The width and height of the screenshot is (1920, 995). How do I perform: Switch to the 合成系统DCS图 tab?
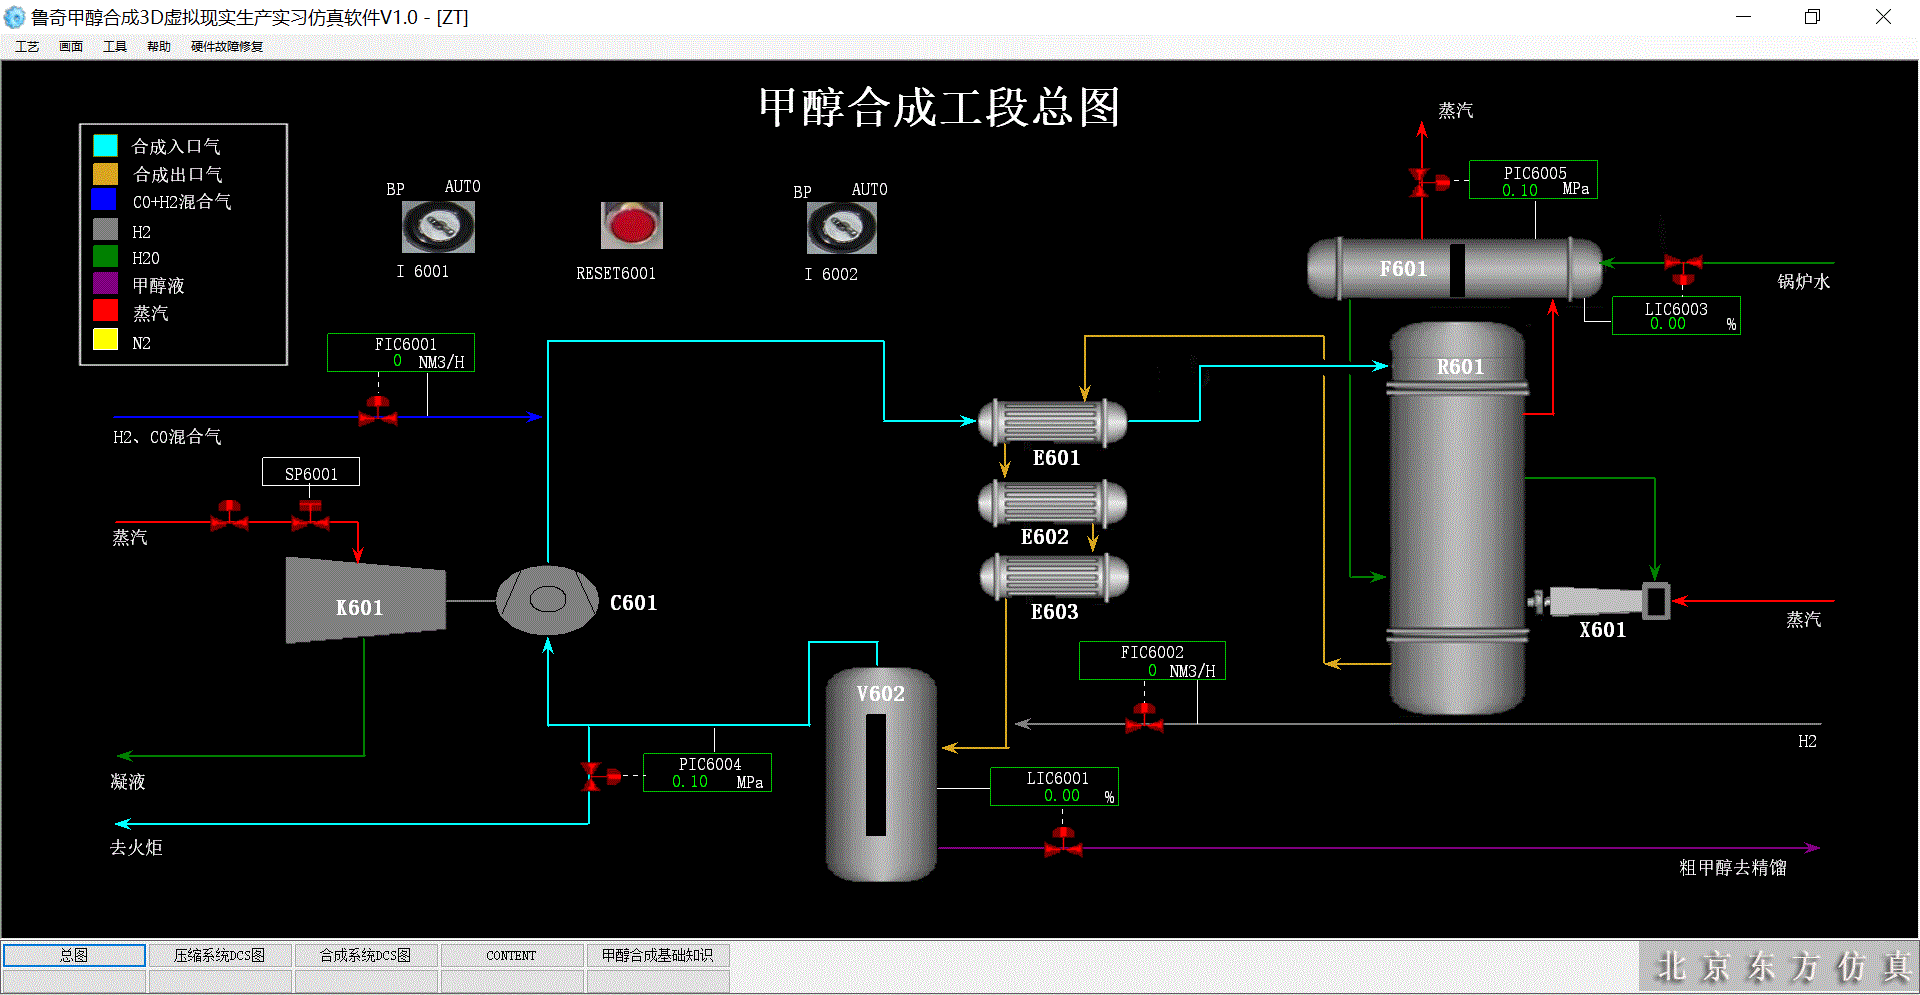(365, 955)
